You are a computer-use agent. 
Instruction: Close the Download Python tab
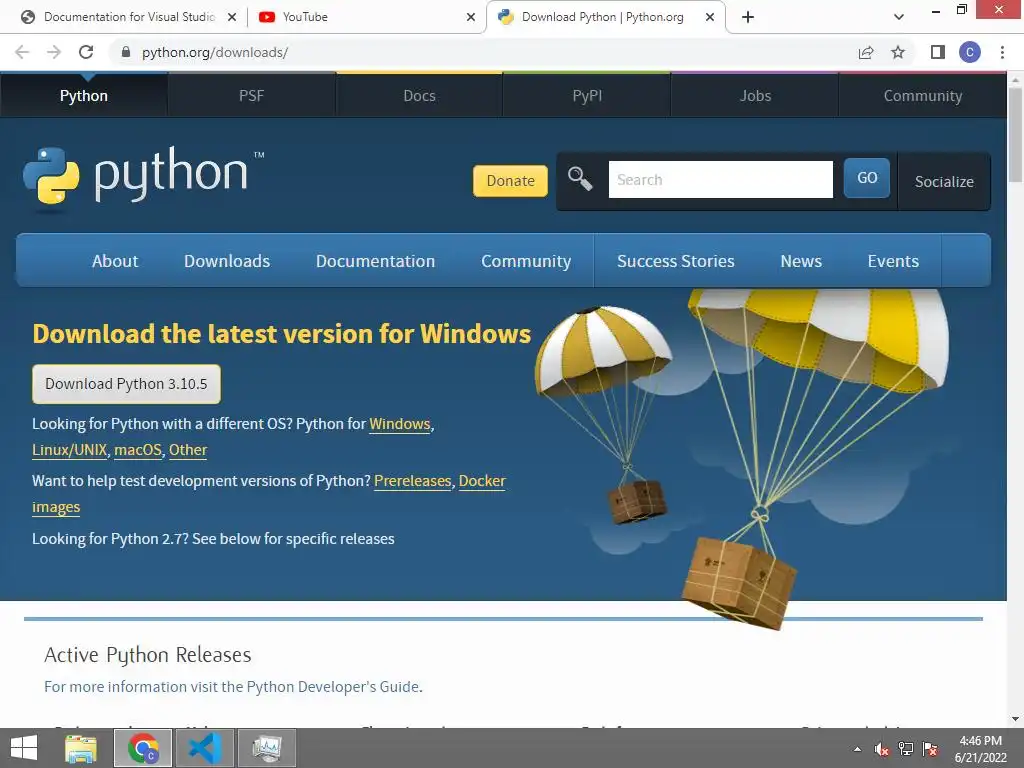tap(710, 17)
